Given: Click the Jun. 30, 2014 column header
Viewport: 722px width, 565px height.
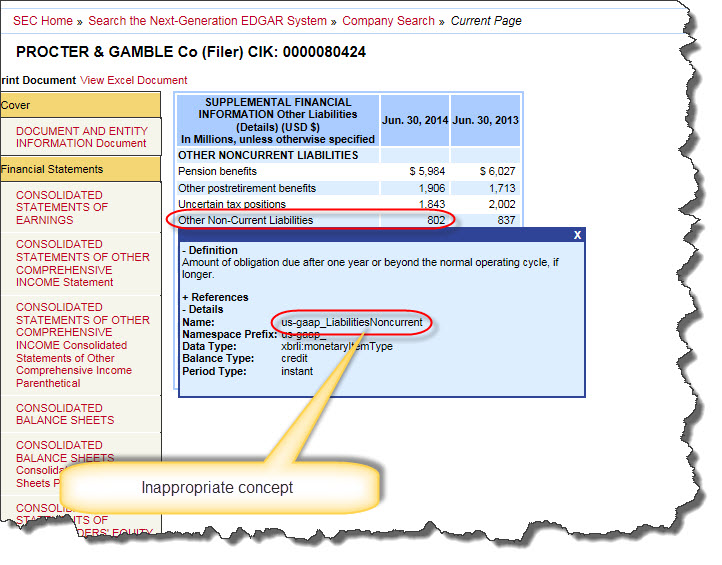Looking at the screenshot, I should (415, 120).
